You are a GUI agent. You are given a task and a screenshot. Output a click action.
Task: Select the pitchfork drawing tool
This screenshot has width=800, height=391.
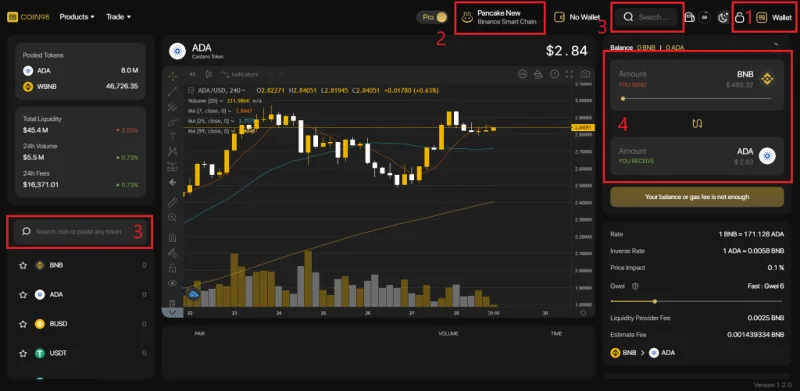172,107
